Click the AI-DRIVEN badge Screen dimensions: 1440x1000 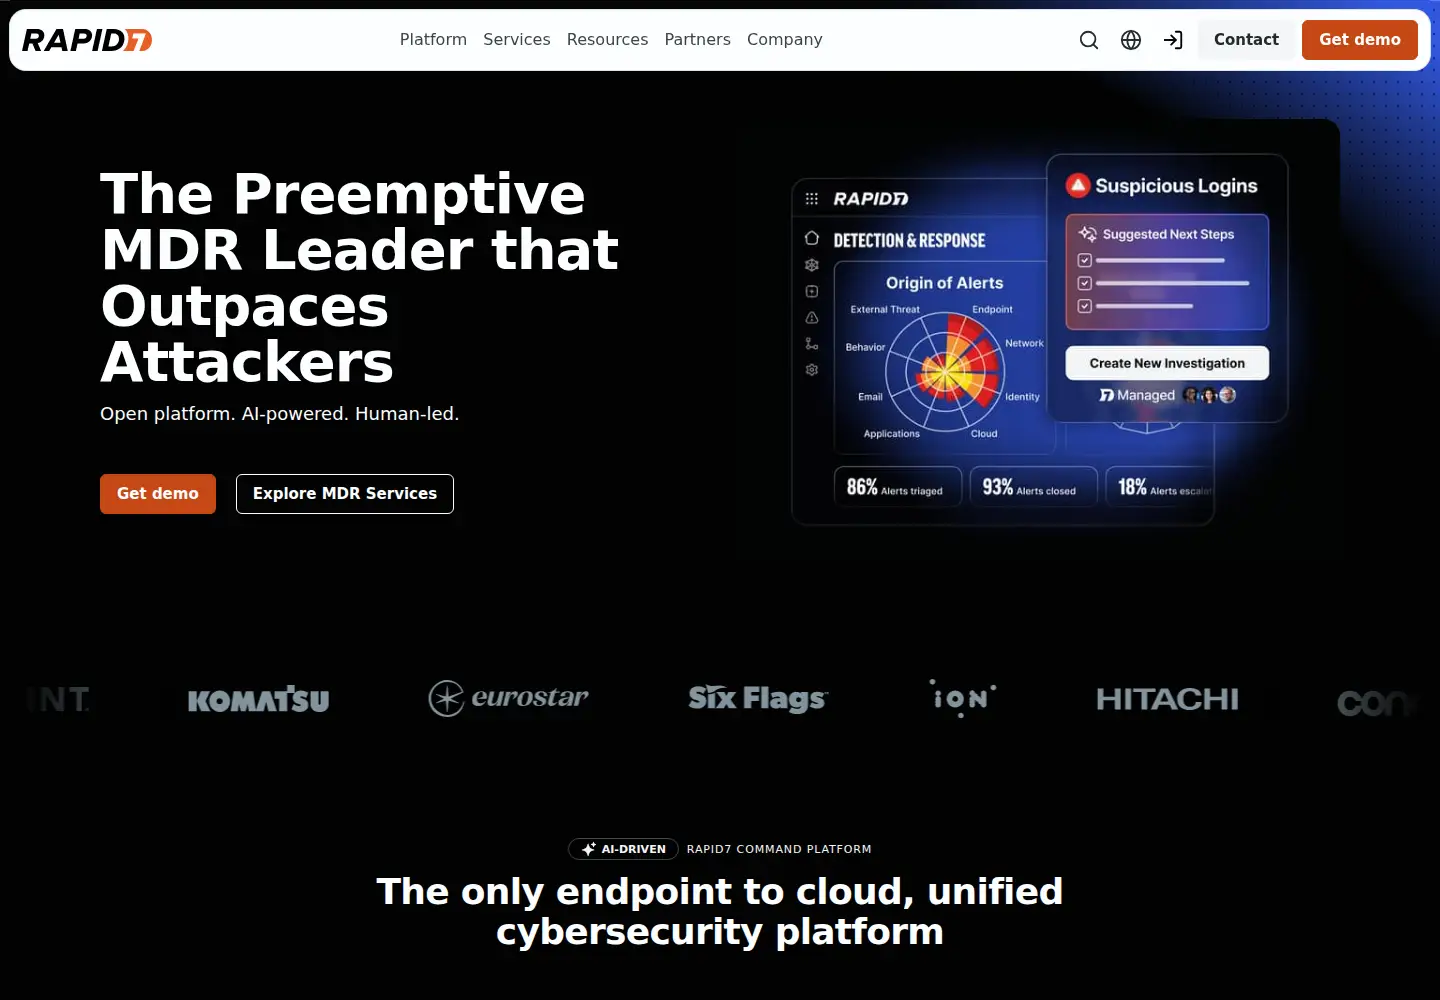coord(624,849)
